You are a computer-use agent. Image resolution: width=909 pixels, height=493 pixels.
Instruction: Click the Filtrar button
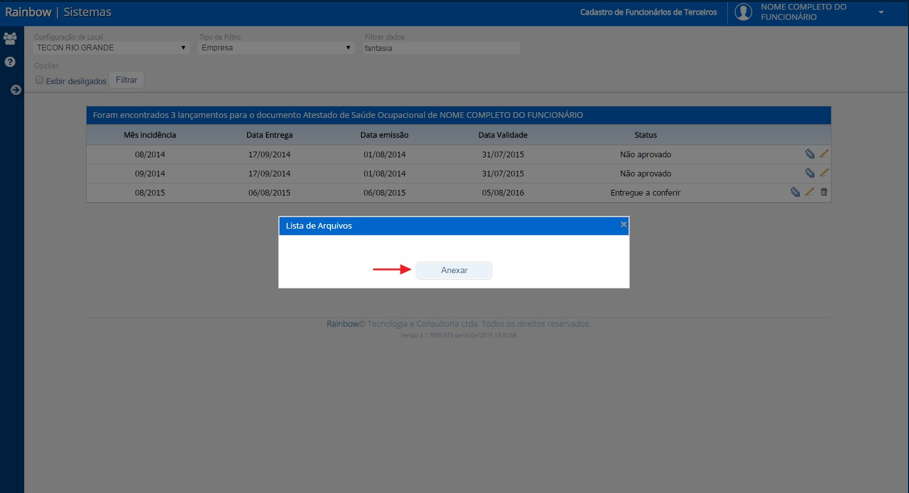click(x=126, y=80)
